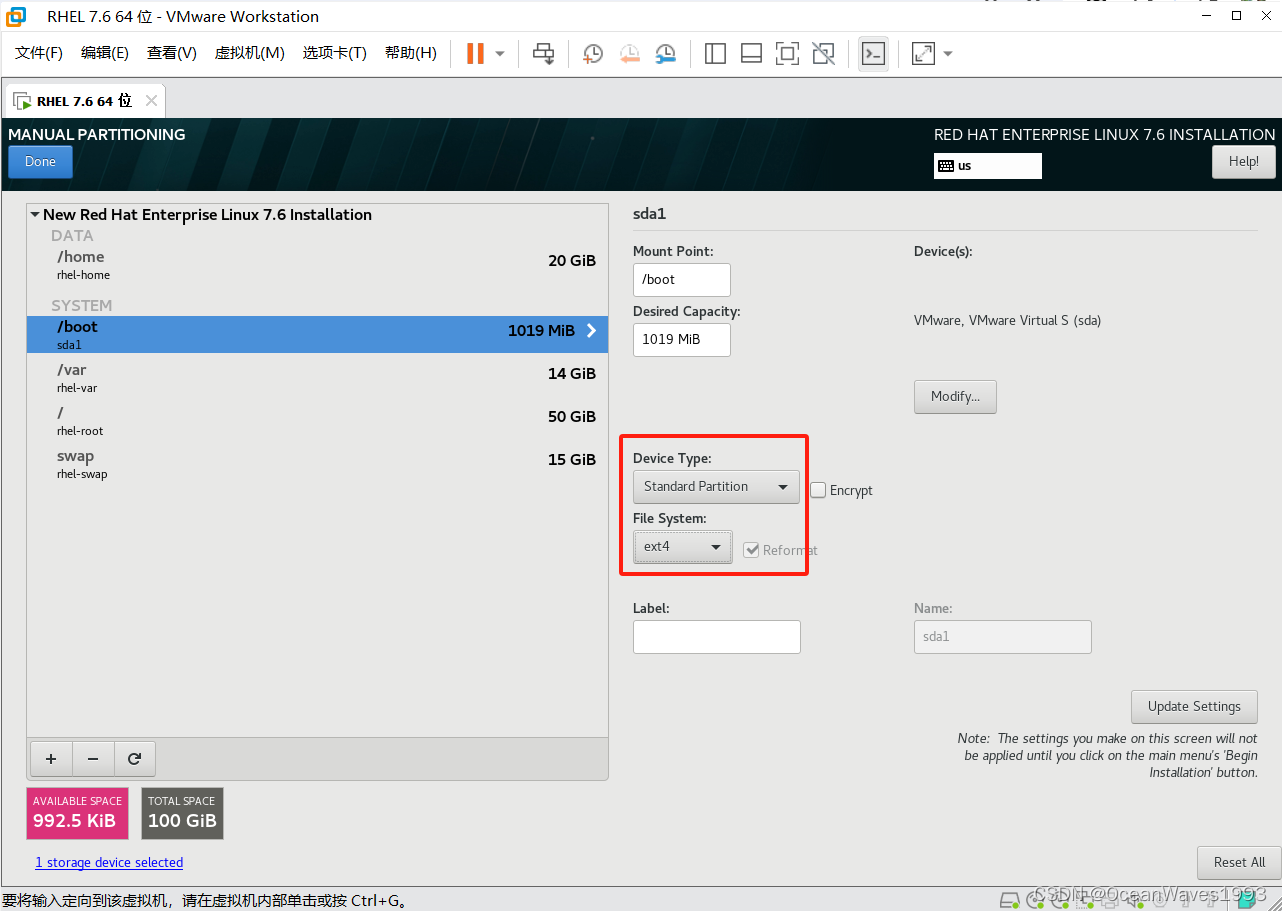
Task: Click the Name field showing sda1
Action: point(1003,637)
